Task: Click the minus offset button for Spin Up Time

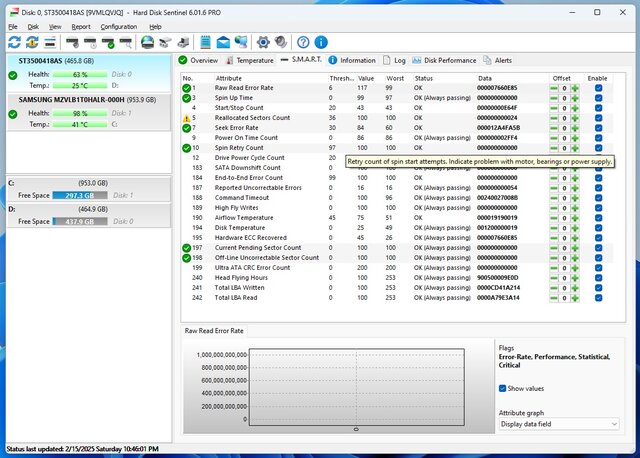Action: [x=555, y=98]
